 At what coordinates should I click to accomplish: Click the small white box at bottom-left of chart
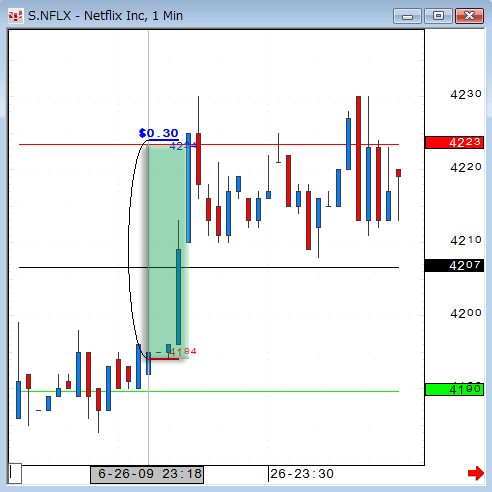(15, 473)
